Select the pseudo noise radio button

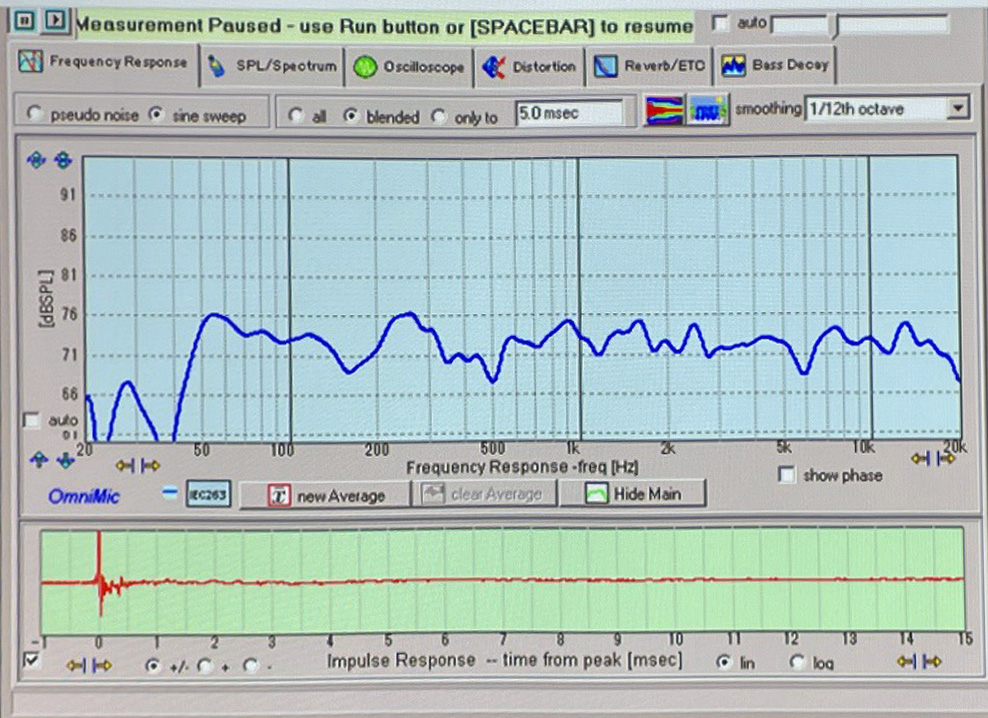pos(37,115)
